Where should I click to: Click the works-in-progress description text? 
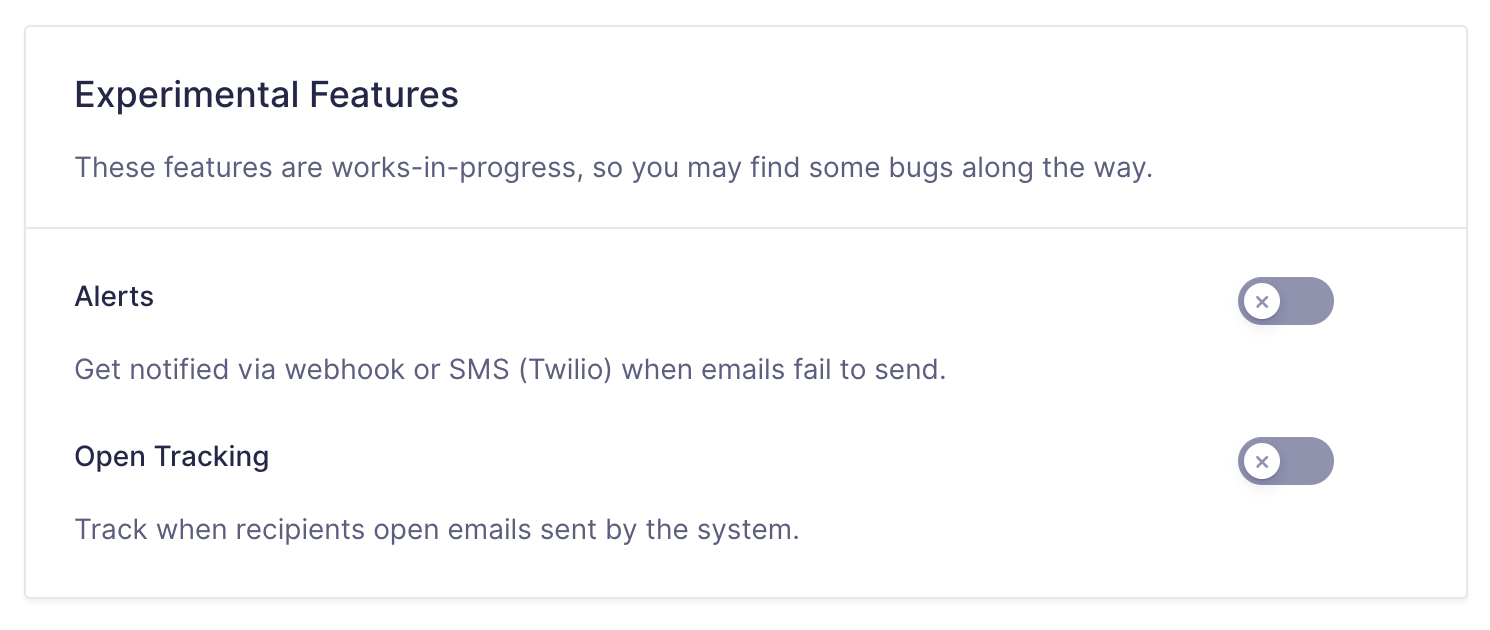pos(614,167)
